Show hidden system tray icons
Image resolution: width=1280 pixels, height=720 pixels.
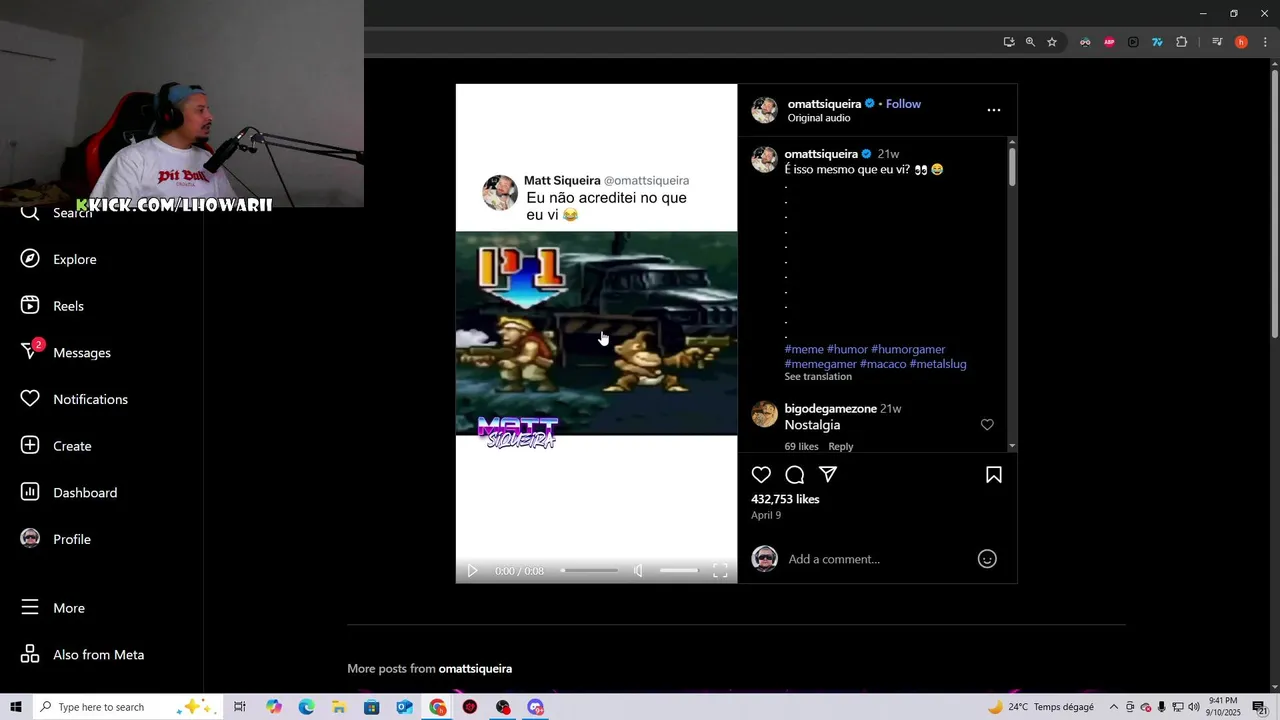pyautogui.click(x=1114, y=707)
